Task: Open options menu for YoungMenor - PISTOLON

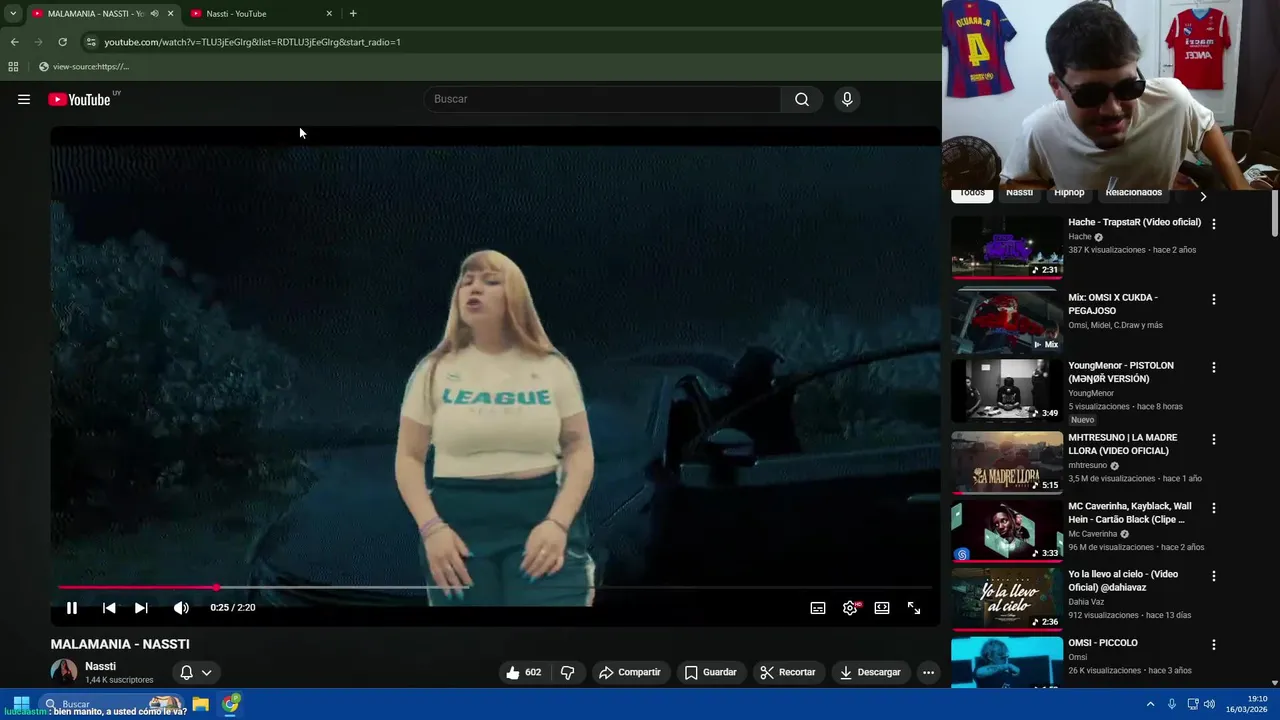Action: (x=1214, y=367)
